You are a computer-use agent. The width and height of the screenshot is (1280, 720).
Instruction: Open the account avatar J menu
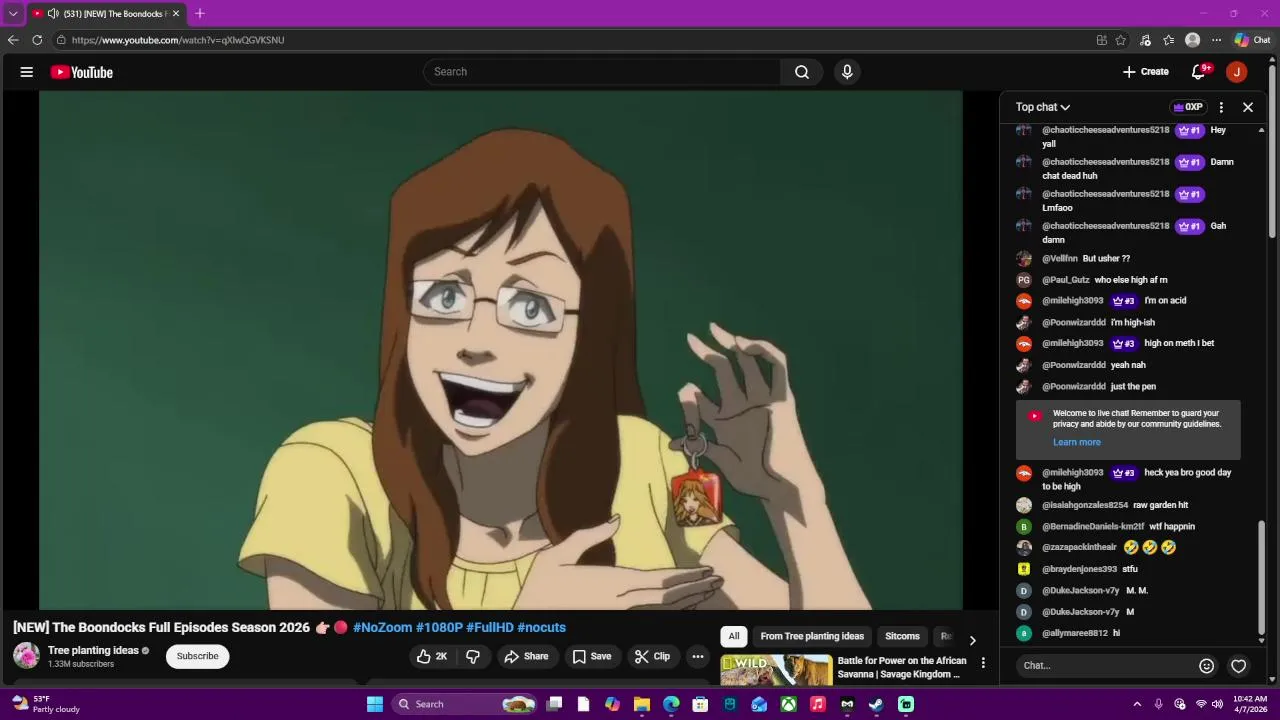pos(1237,72)
